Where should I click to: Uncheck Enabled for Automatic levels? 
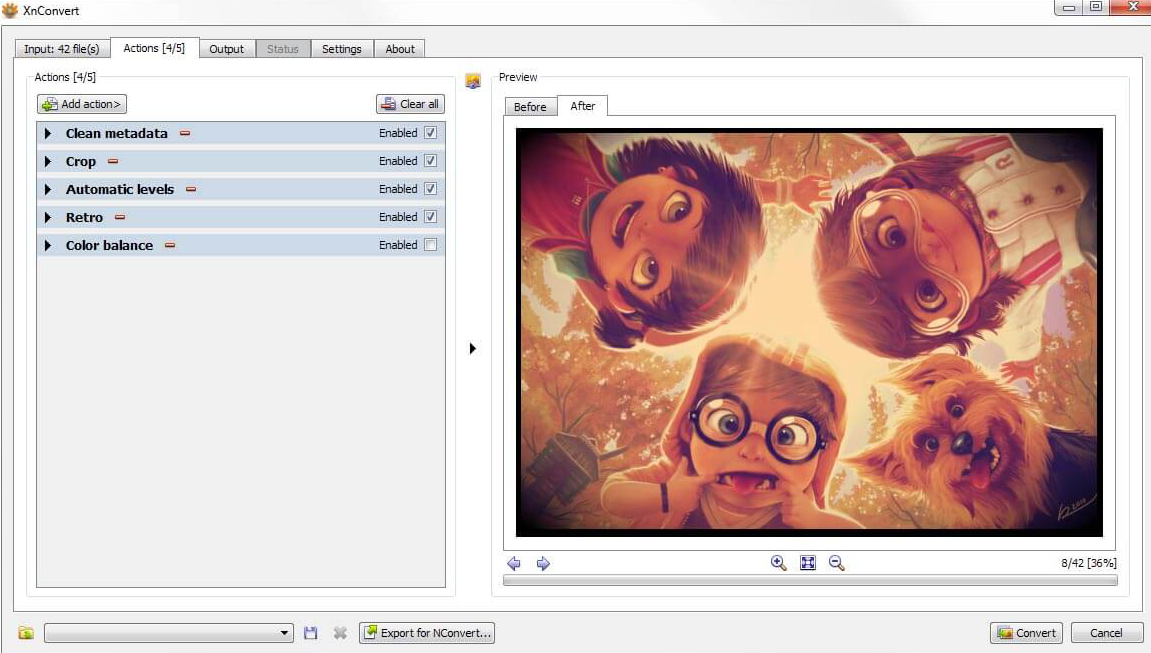coord(431,189)
